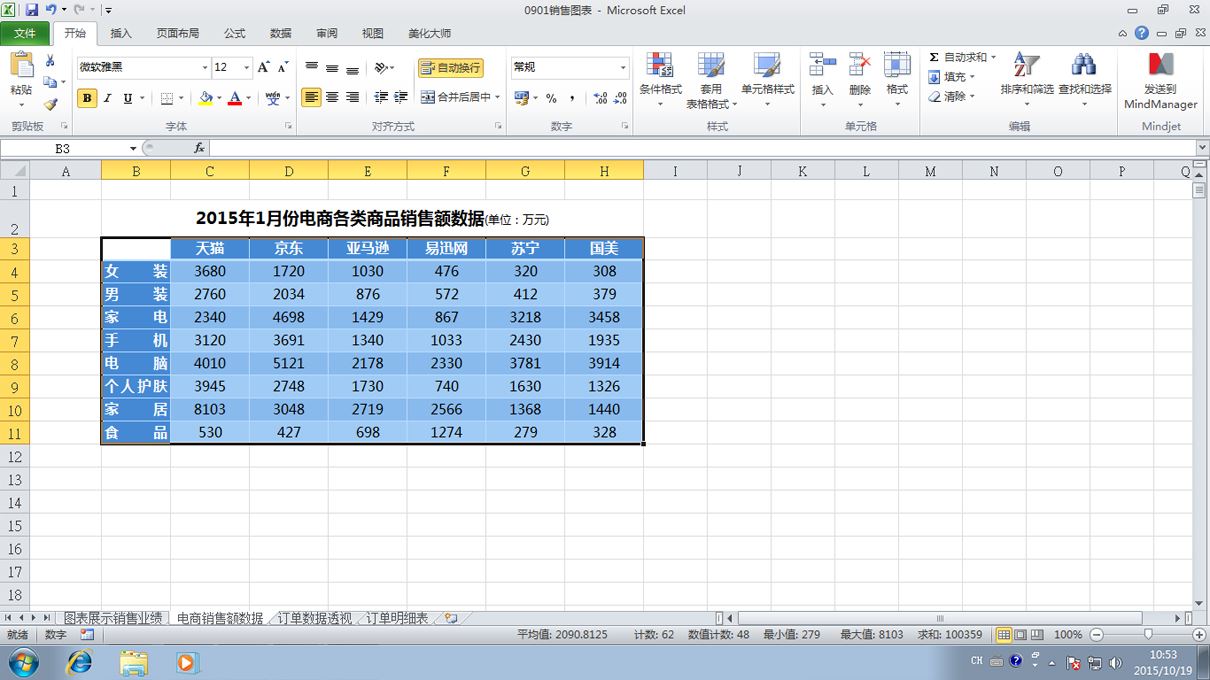Switch to the Formulas (公式) tab
Viewport: 1210px width, 680px height.
[235, 33]
